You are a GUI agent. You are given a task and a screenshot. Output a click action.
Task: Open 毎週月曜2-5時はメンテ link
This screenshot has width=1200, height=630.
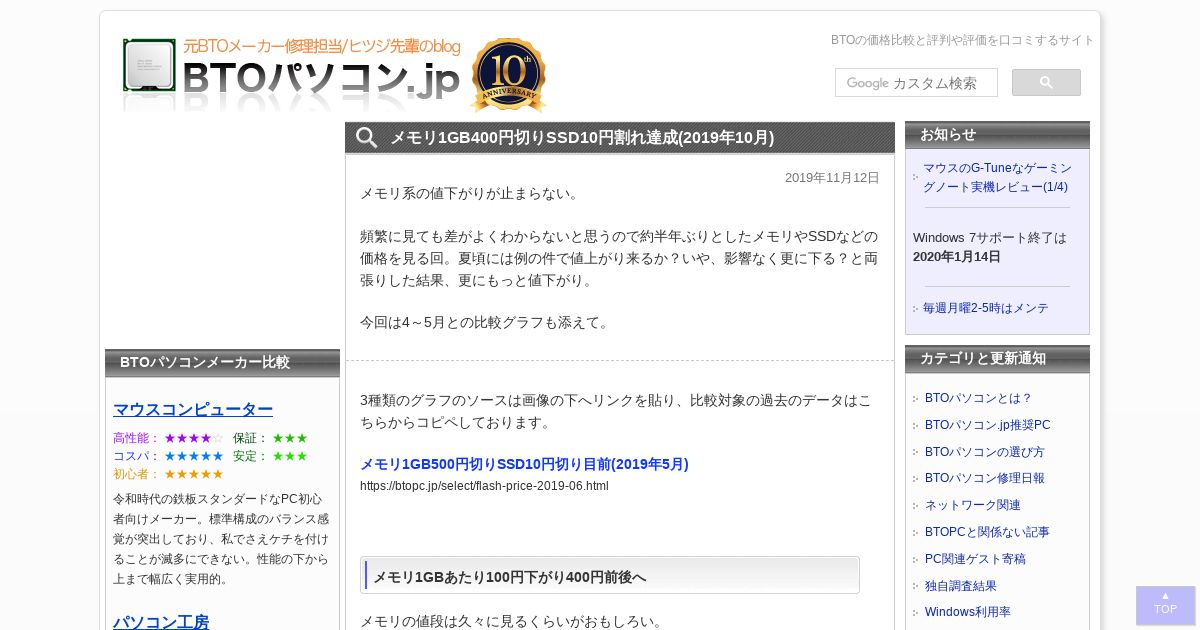pos(986,308)
